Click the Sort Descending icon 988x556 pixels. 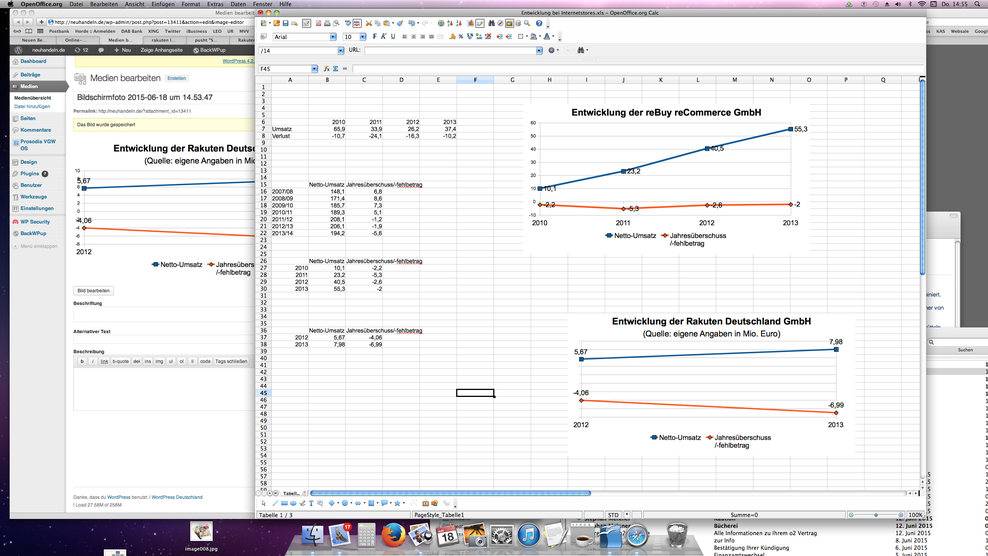click(x=459, y=23)
